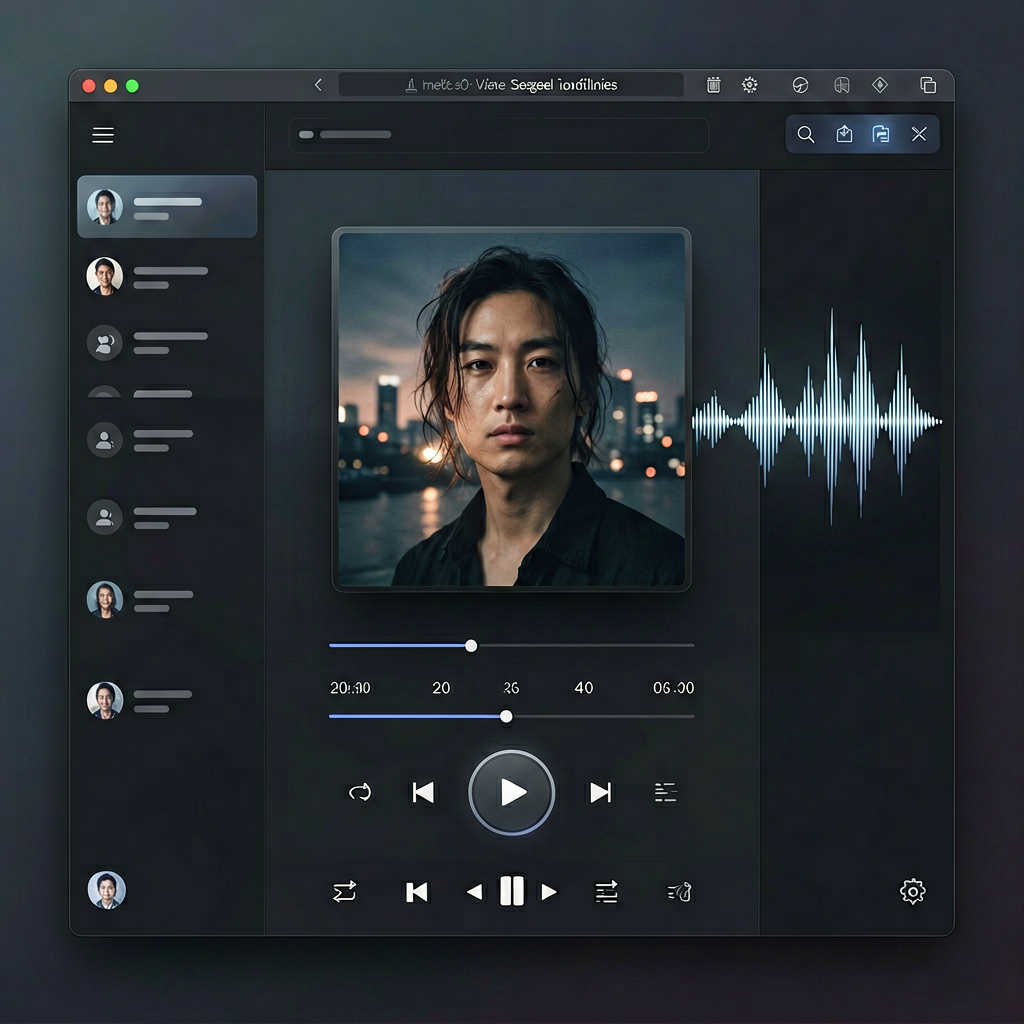The height and width of the screenshot is (1024, 1024).
Task: Open the profile avatar at the sidebar bottom
Action: point(106,889)
